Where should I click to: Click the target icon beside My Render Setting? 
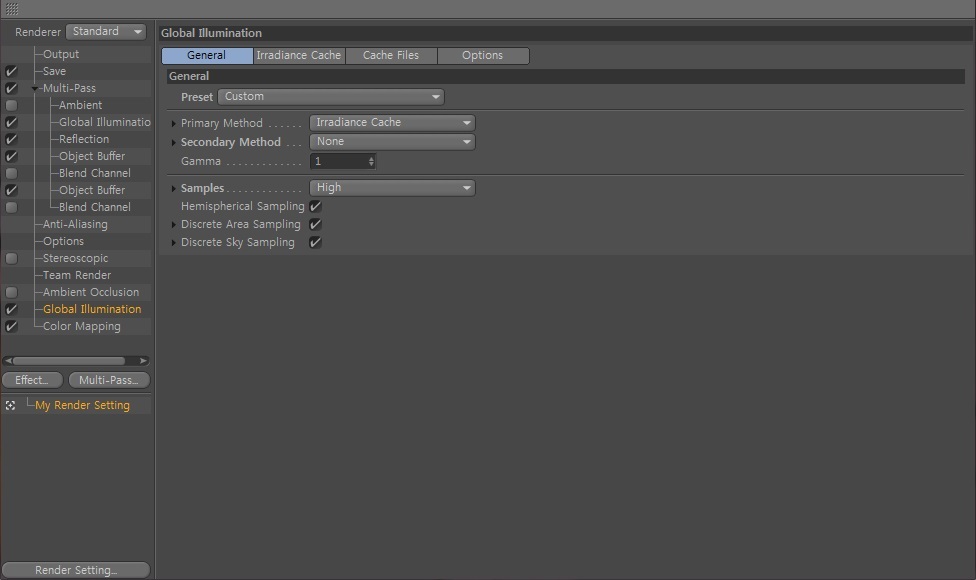point(11,405)
